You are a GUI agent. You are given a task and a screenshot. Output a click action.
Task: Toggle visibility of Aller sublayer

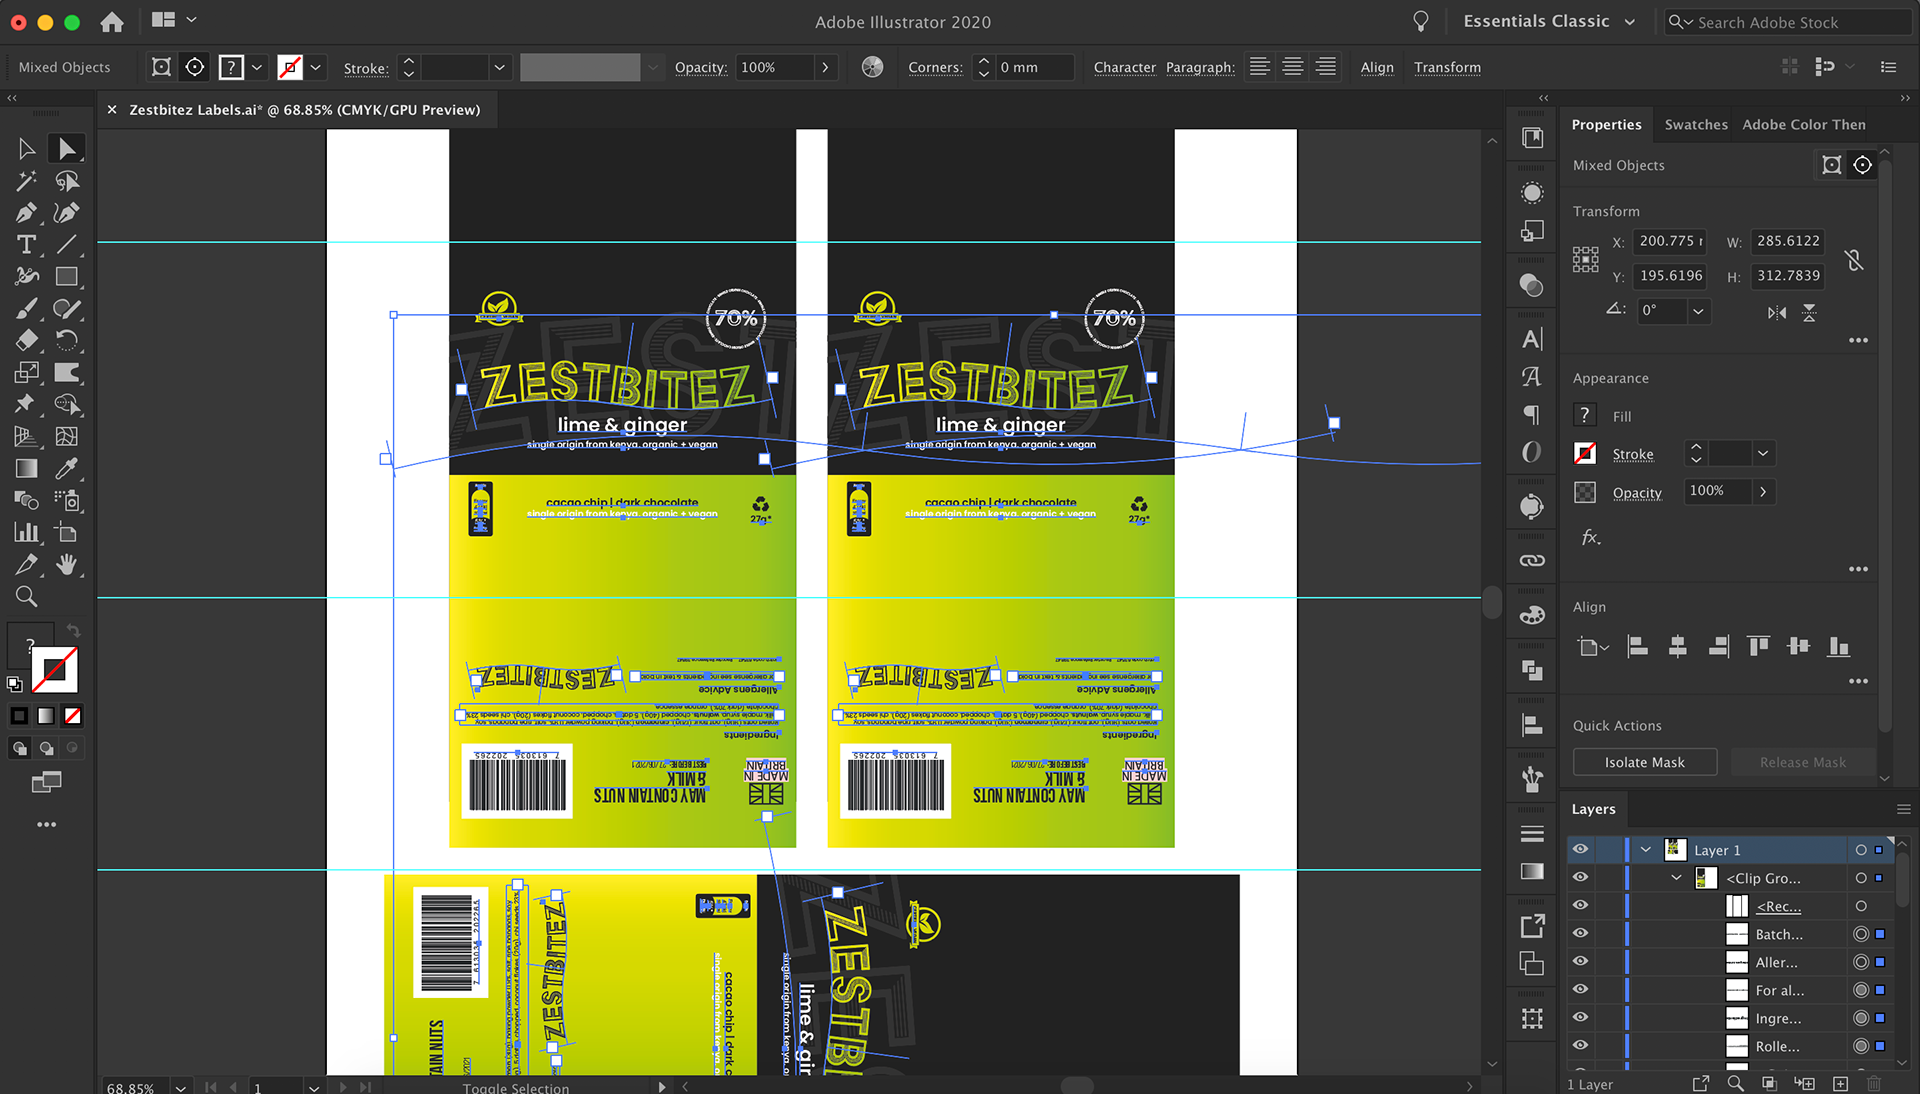coord(1580,962)
